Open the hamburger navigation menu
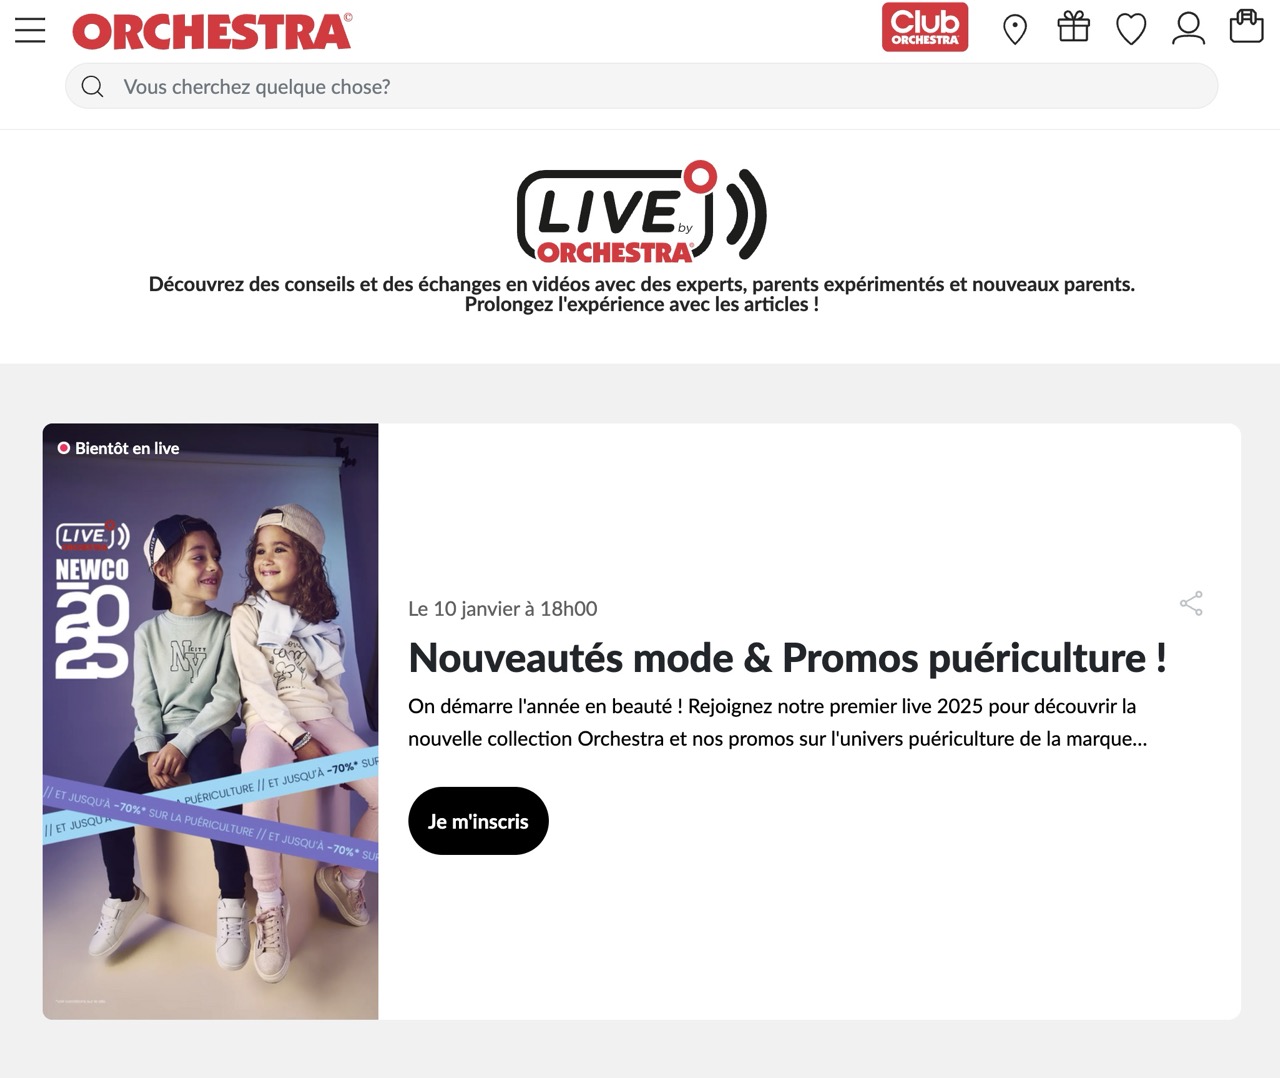Screen dimensions: 1280x1078 (30, 30)
